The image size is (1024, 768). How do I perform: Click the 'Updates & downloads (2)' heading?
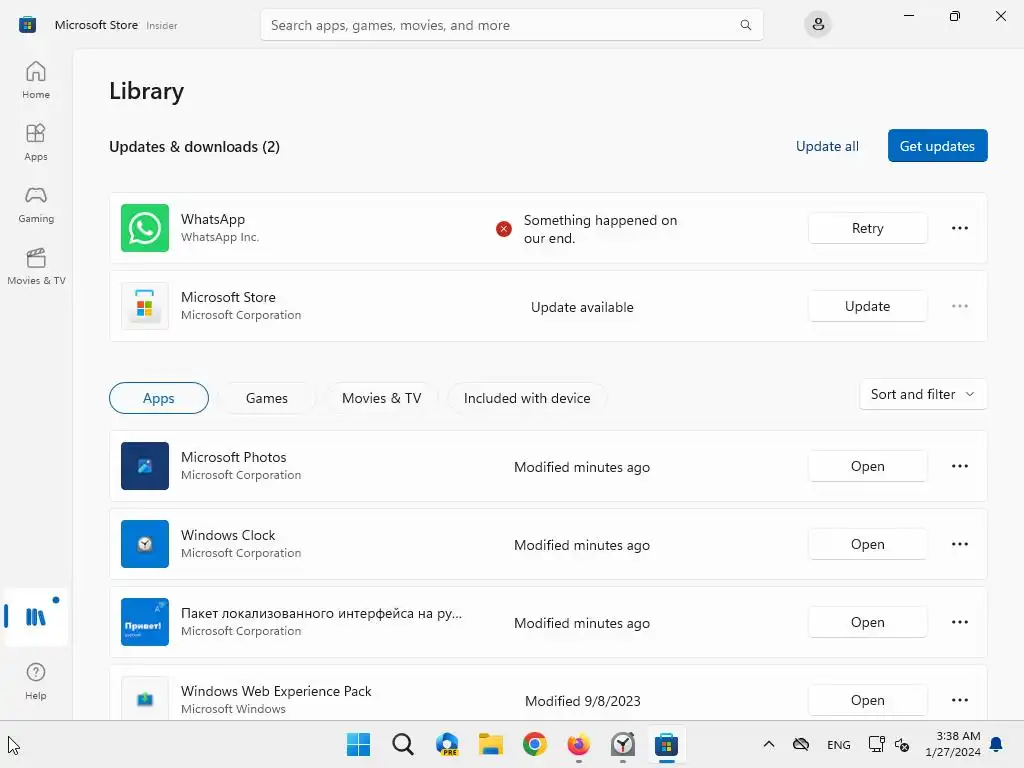tap(195, 146)
